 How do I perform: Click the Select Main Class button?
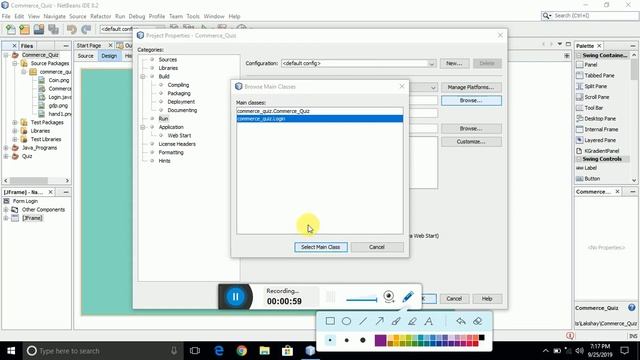[x=321, y=247]
